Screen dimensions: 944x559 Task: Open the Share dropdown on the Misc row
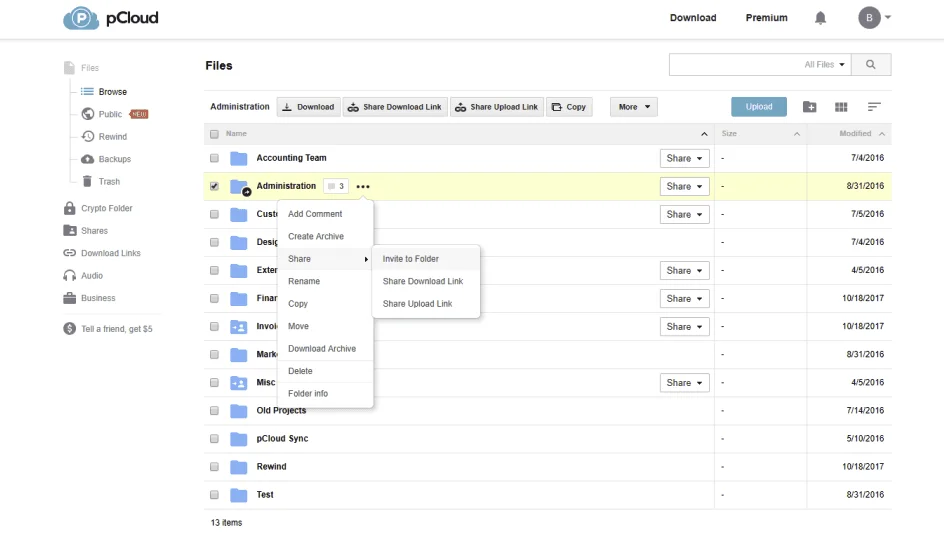coord(685,383)
